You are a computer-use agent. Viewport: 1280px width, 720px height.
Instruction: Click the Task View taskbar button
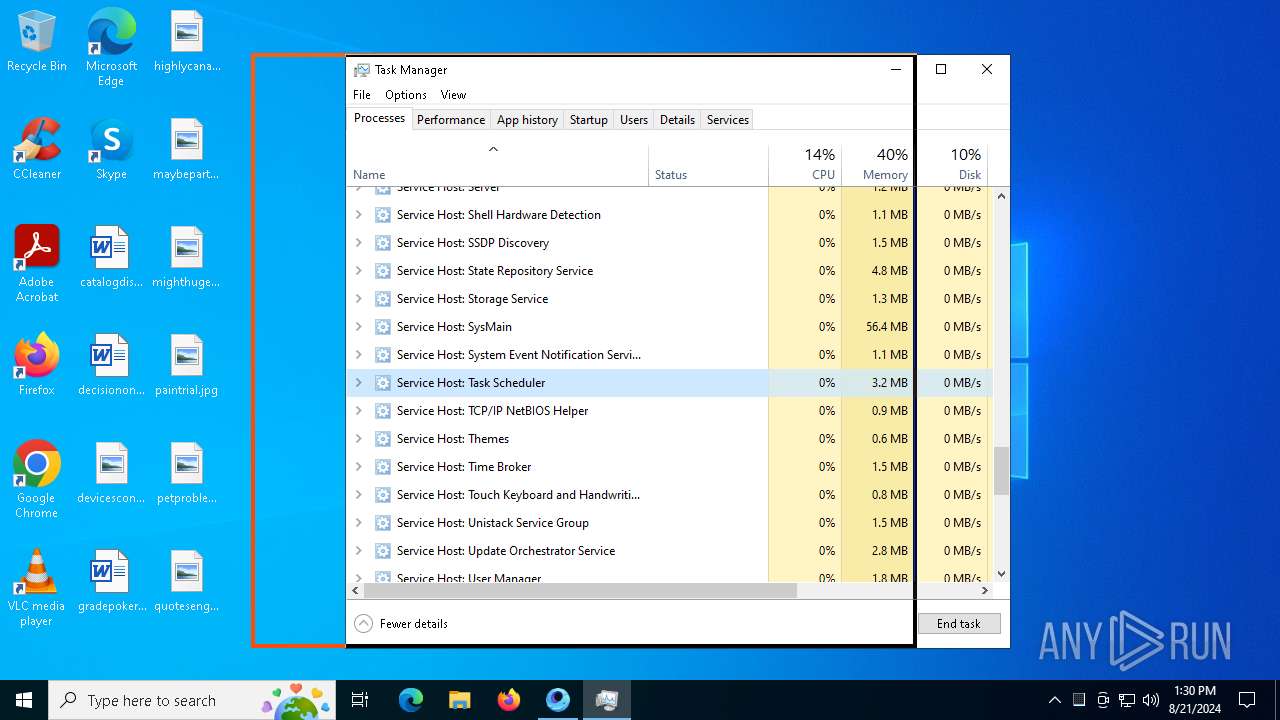pos(360,700)
